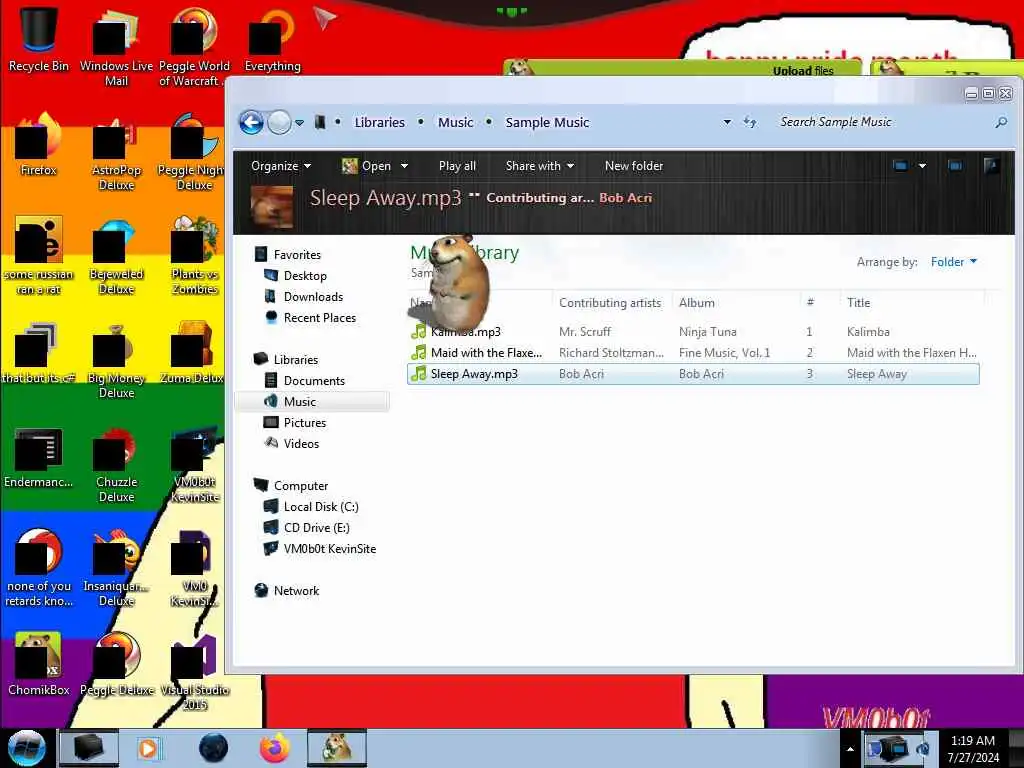The image size is (1024, 768).
Task: Click the Back navigation arrow button
Action: pos(251,122)
